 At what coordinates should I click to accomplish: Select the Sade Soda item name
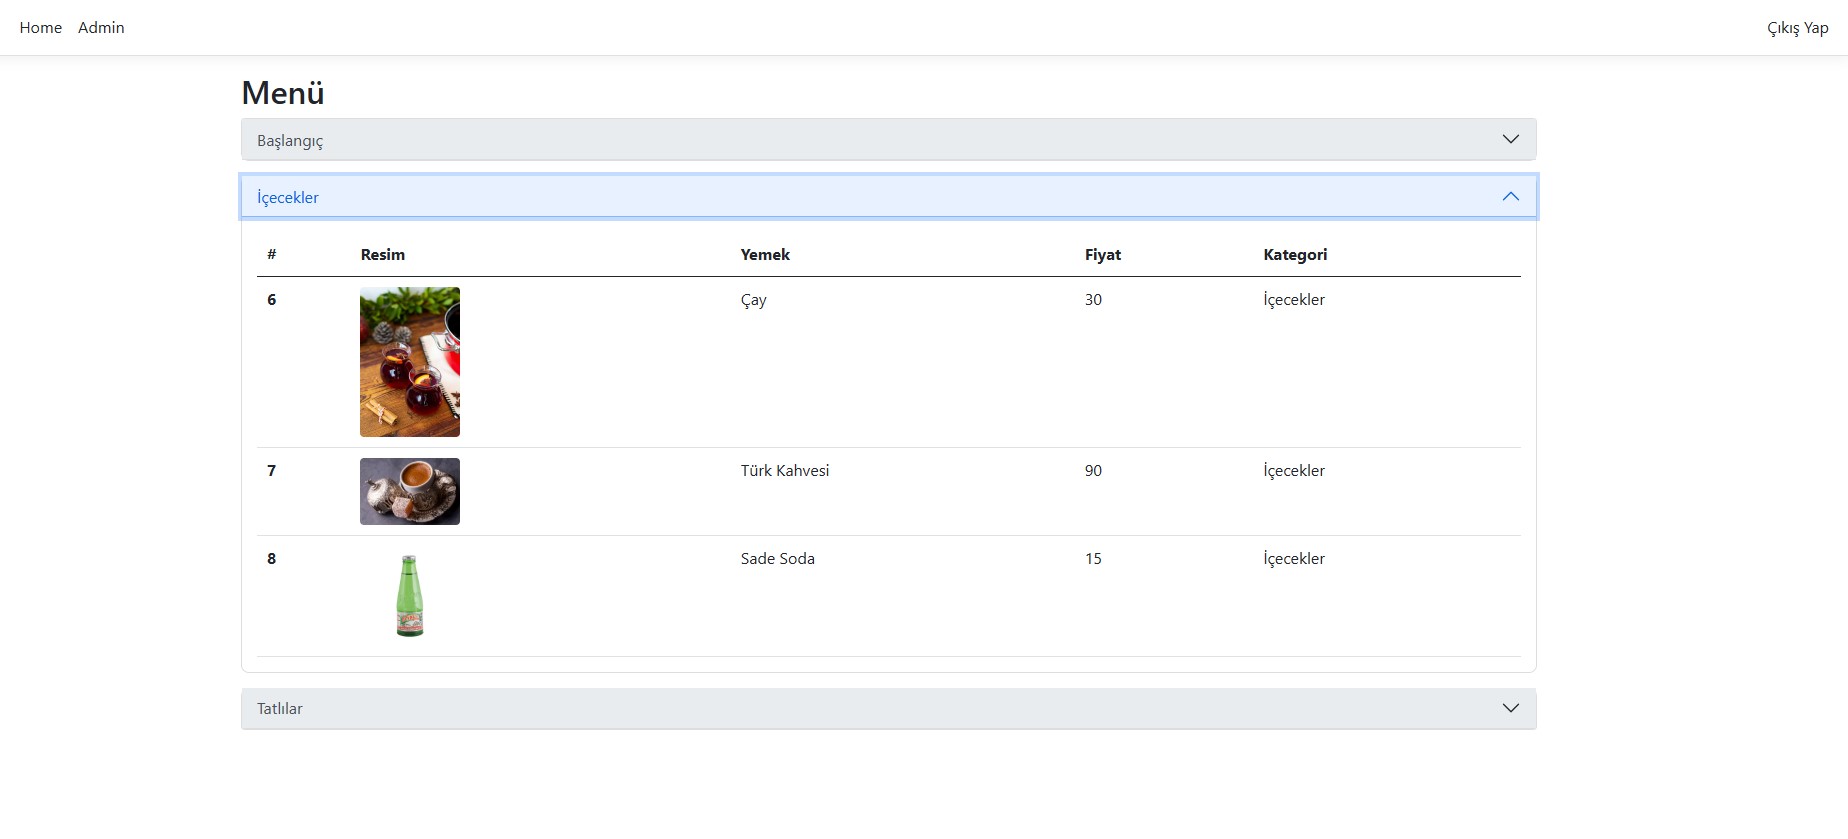tap(778, 558)
